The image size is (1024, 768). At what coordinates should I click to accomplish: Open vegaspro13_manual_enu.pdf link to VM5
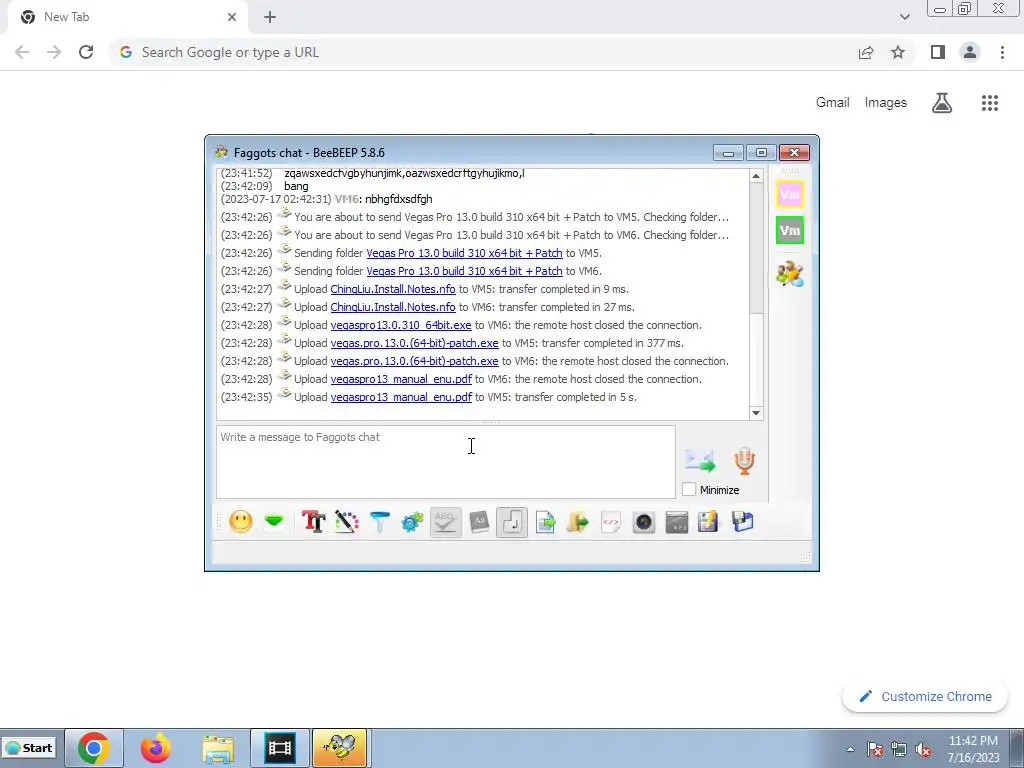point(401,397)
